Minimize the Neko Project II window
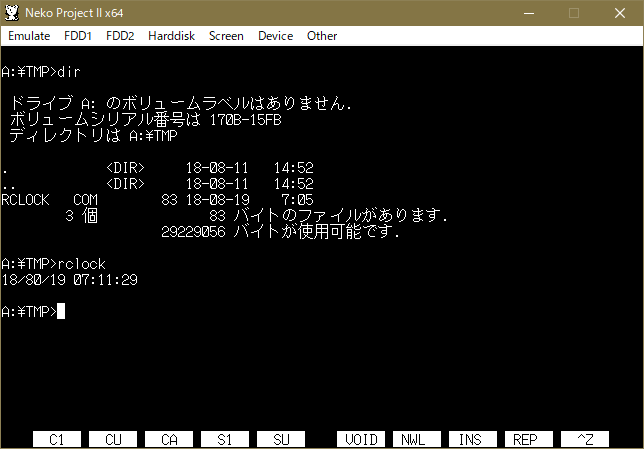The height and width of the screenshot is (449, 644). [x=529, y=13]
